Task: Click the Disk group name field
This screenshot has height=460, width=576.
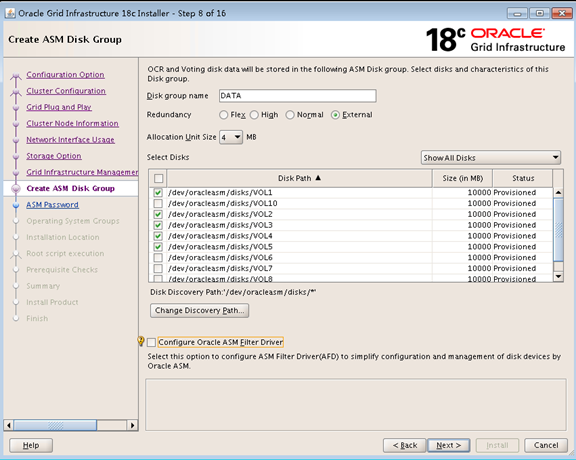Action: pos(298,96)
